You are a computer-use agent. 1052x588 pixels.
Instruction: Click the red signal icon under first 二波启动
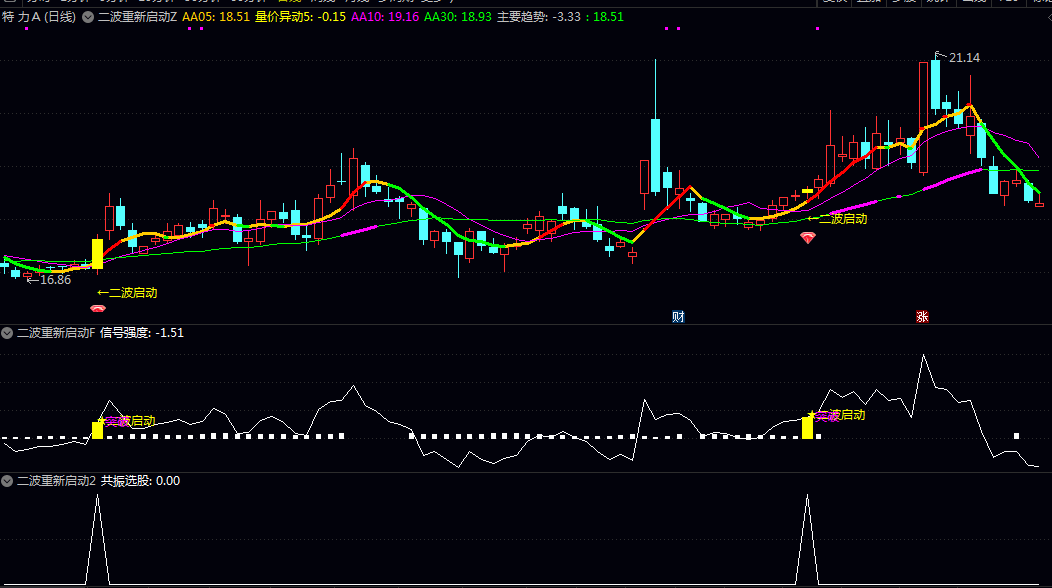point(98,309)
